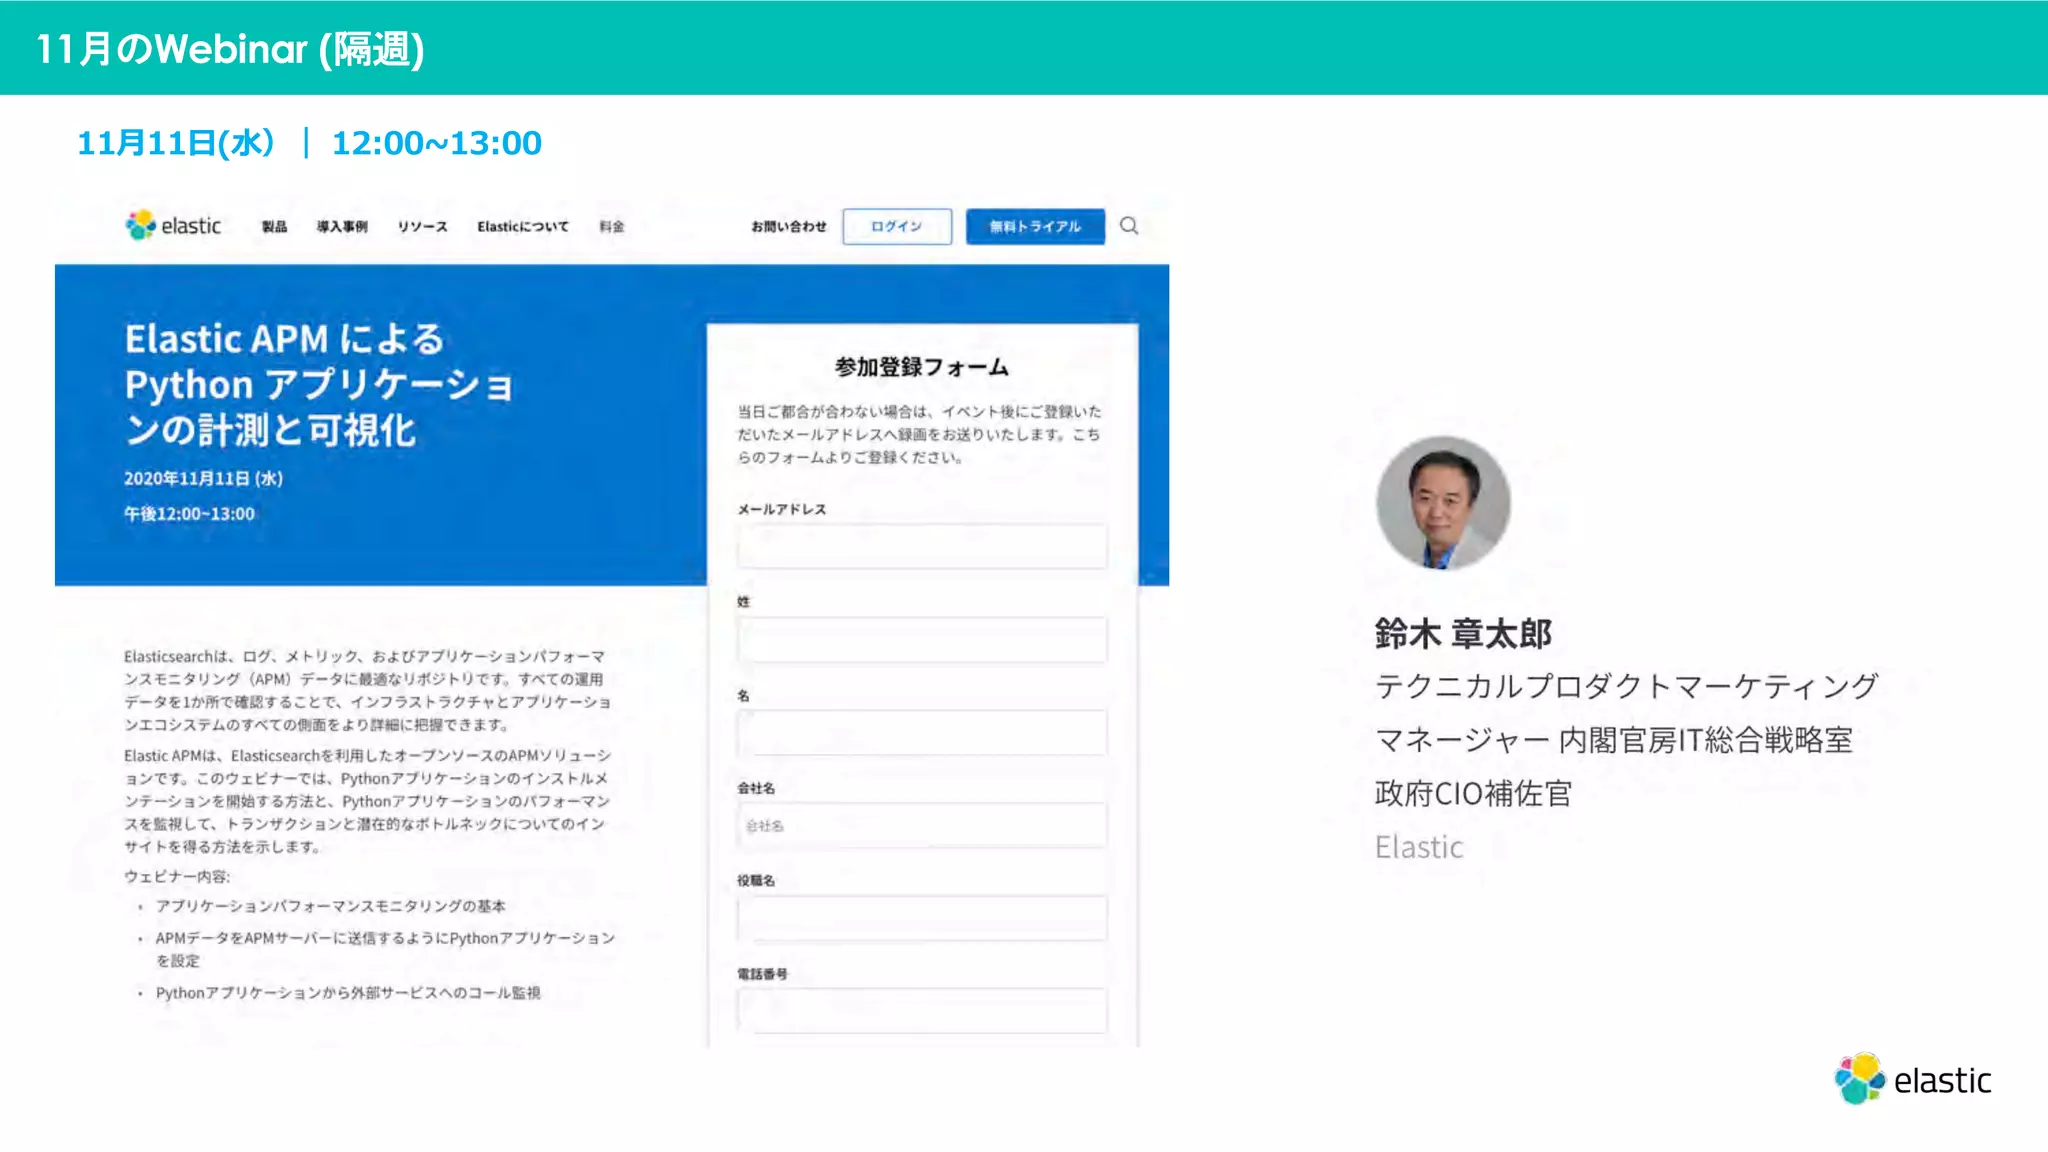The width and height of the screenshot is (2048, 1152).
Task: Click bullet アプリケーションパフォーマンスモニタリングの基本
Action: click(331, 906)
